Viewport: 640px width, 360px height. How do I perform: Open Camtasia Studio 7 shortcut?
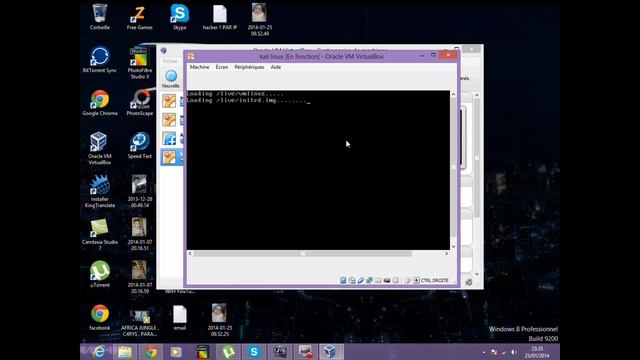pyautogui.click(x=100, y=234)
